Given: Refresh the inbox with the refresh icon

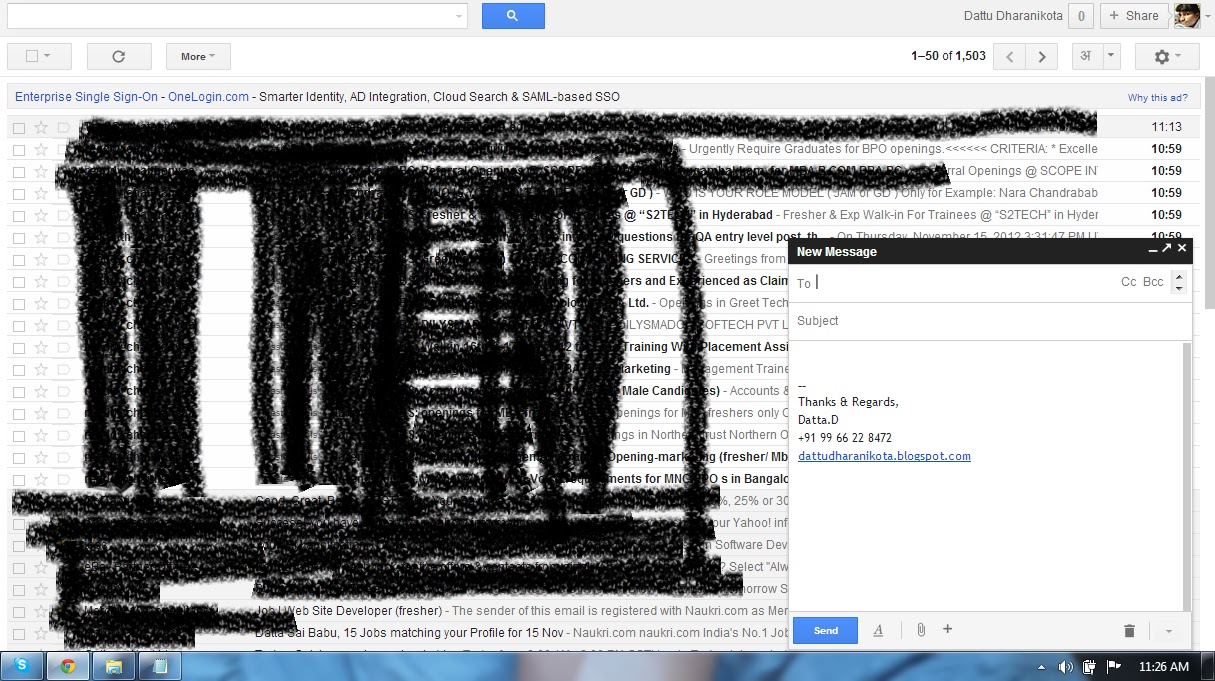Looking at the screenshot, I should point(119,56).
